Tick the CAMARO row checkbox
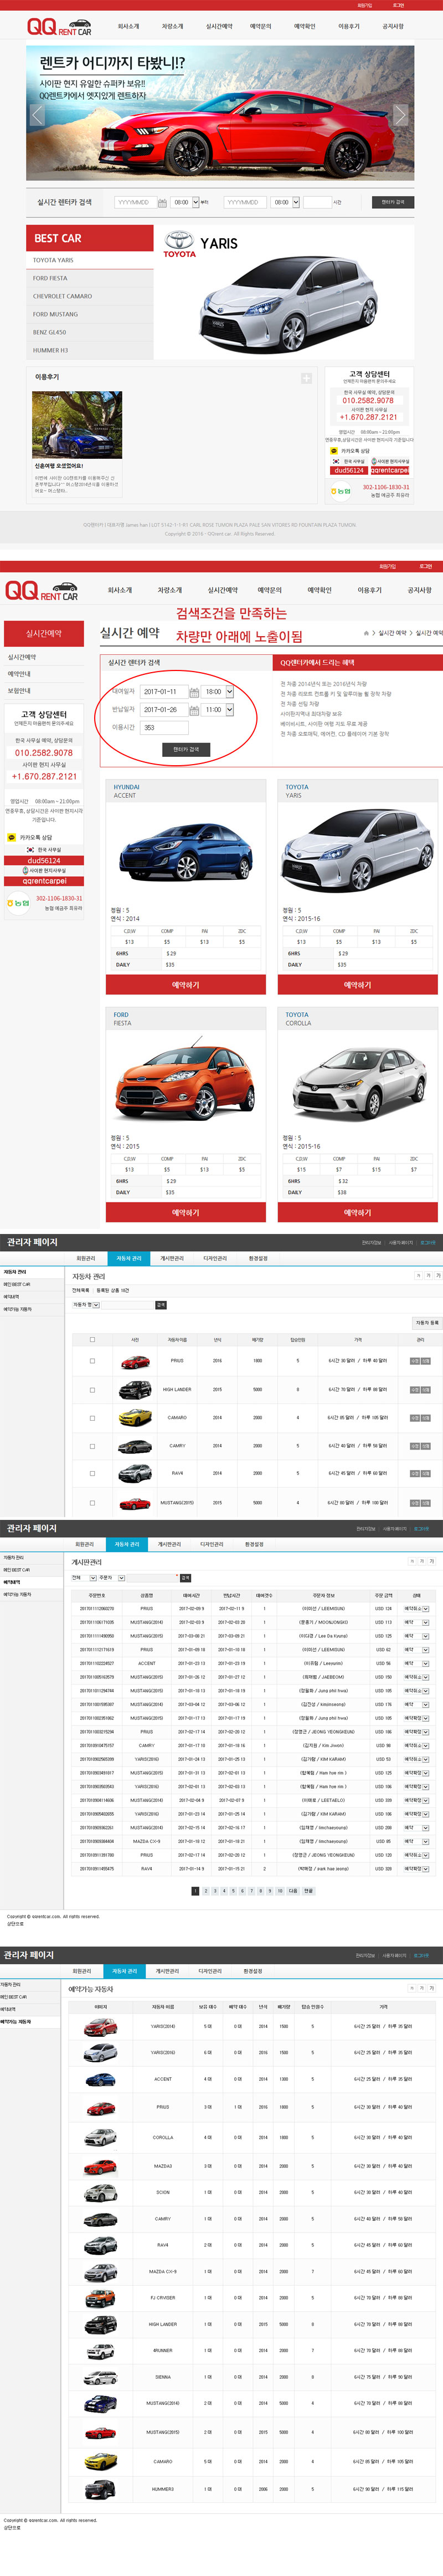Image resolution: width=443 pixels, height=2576 pixels. 92,1417
